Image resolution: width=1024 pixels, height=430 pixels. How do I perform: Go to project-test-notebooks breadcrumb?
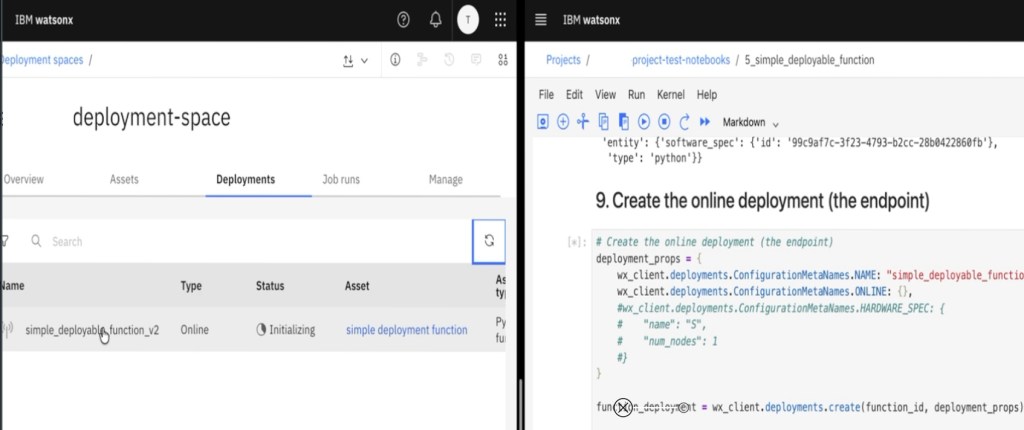(x=680, y=60)
